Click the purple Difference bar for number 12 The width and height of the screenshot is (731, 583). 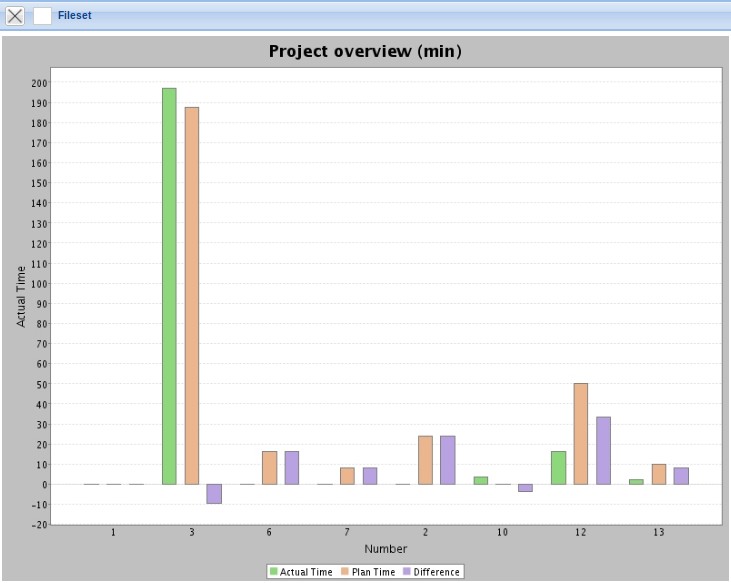pyautogui.click(x=603, y=451)
